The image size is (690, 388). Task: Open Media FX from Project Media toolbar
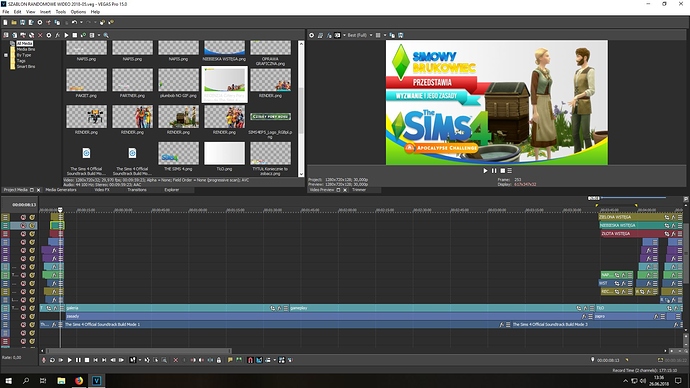pyautogui.click(x=57, y=35)
